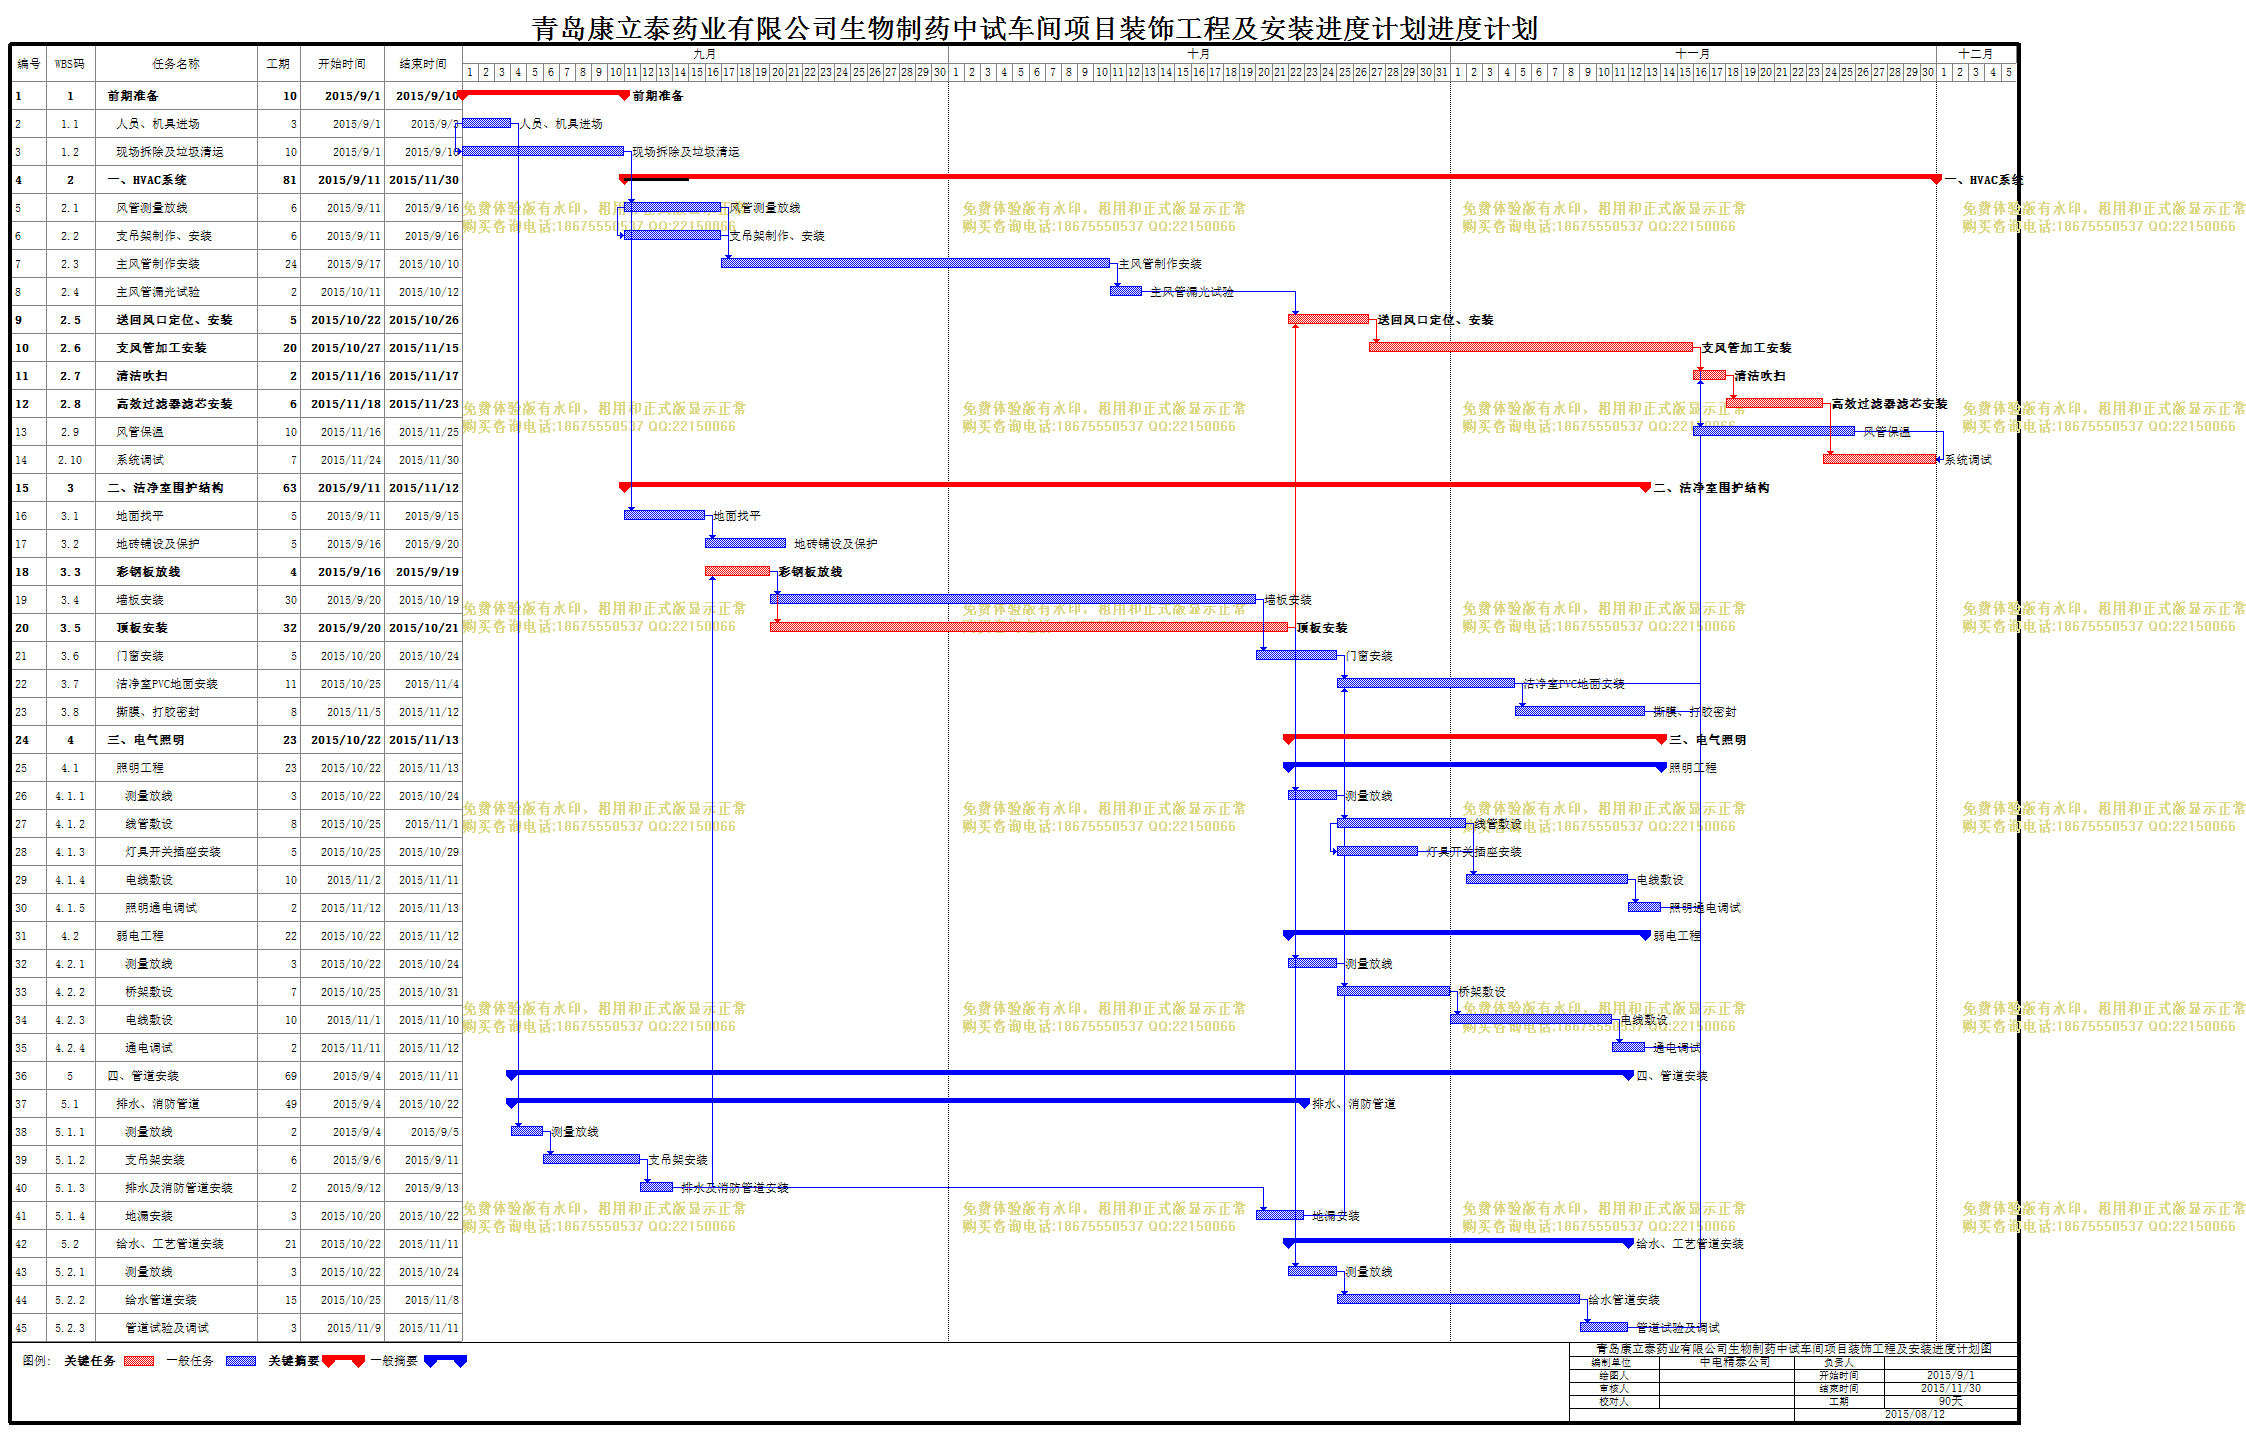Click 90天 duration in the title block
2246x1452 pixels.
[x=1951, y=1401]
